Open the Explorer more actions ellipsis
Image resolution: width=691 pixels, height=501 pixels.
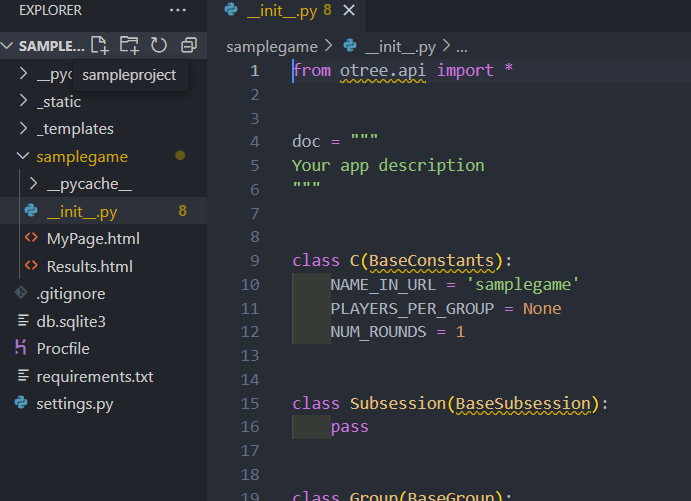click(178, 10)
